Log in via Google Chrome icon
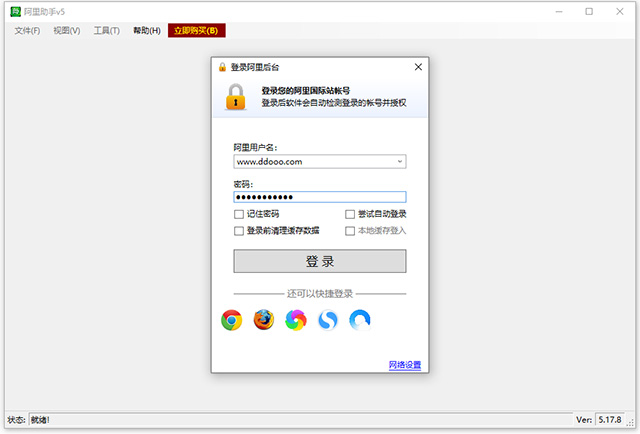Screen dimensions: 640x434 click(x=231, y=320)
